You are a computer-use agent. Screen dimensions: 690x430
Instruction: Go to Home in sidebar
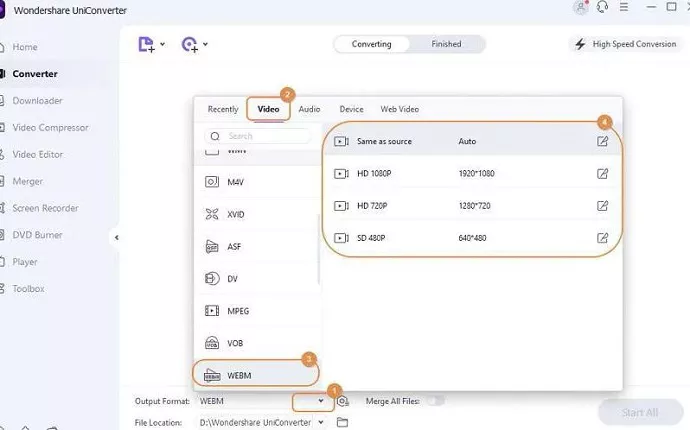25,47
